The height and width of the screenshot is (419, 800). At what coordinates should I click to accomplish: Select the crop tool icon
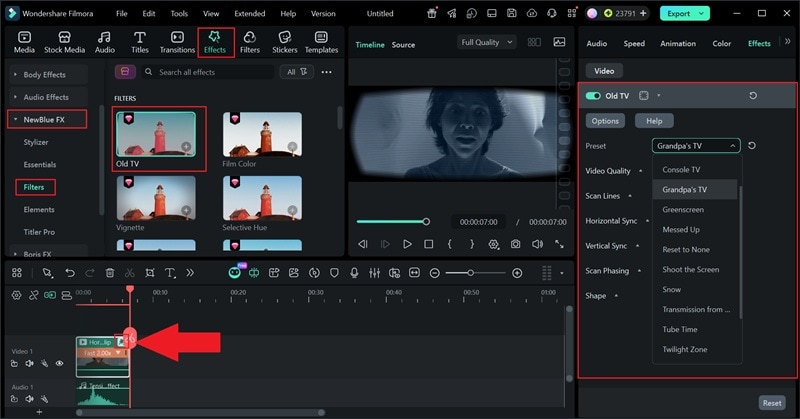[x=149, y=273]
